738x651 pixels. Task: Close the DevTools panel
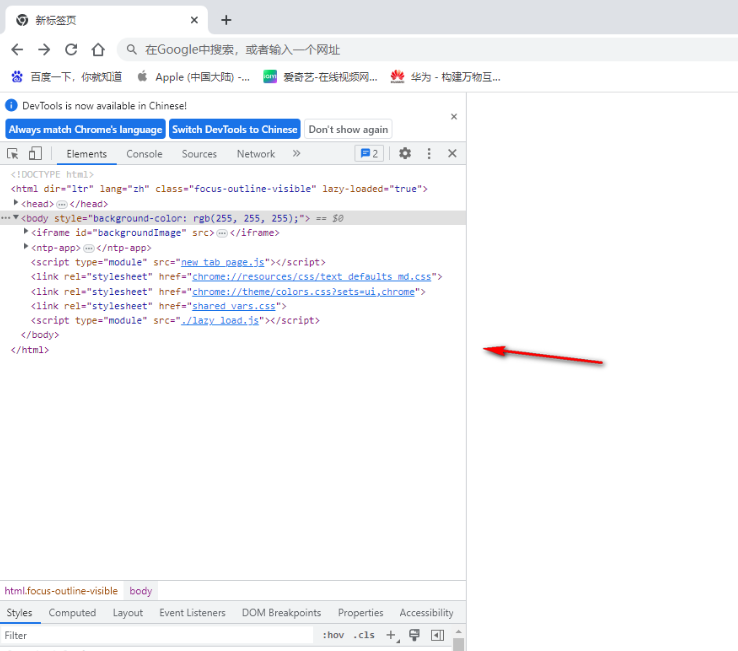click(x=452, y=153)
